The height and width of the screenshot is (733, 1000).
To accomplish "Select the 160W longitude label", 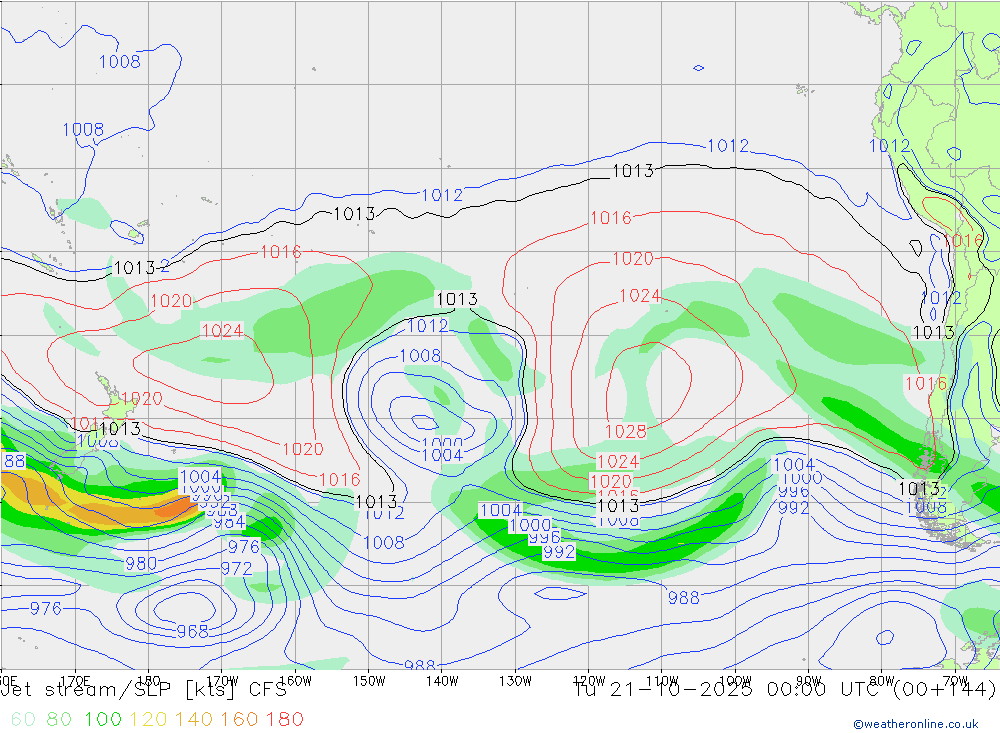I will pyautogui.click(x=295, y=681).
